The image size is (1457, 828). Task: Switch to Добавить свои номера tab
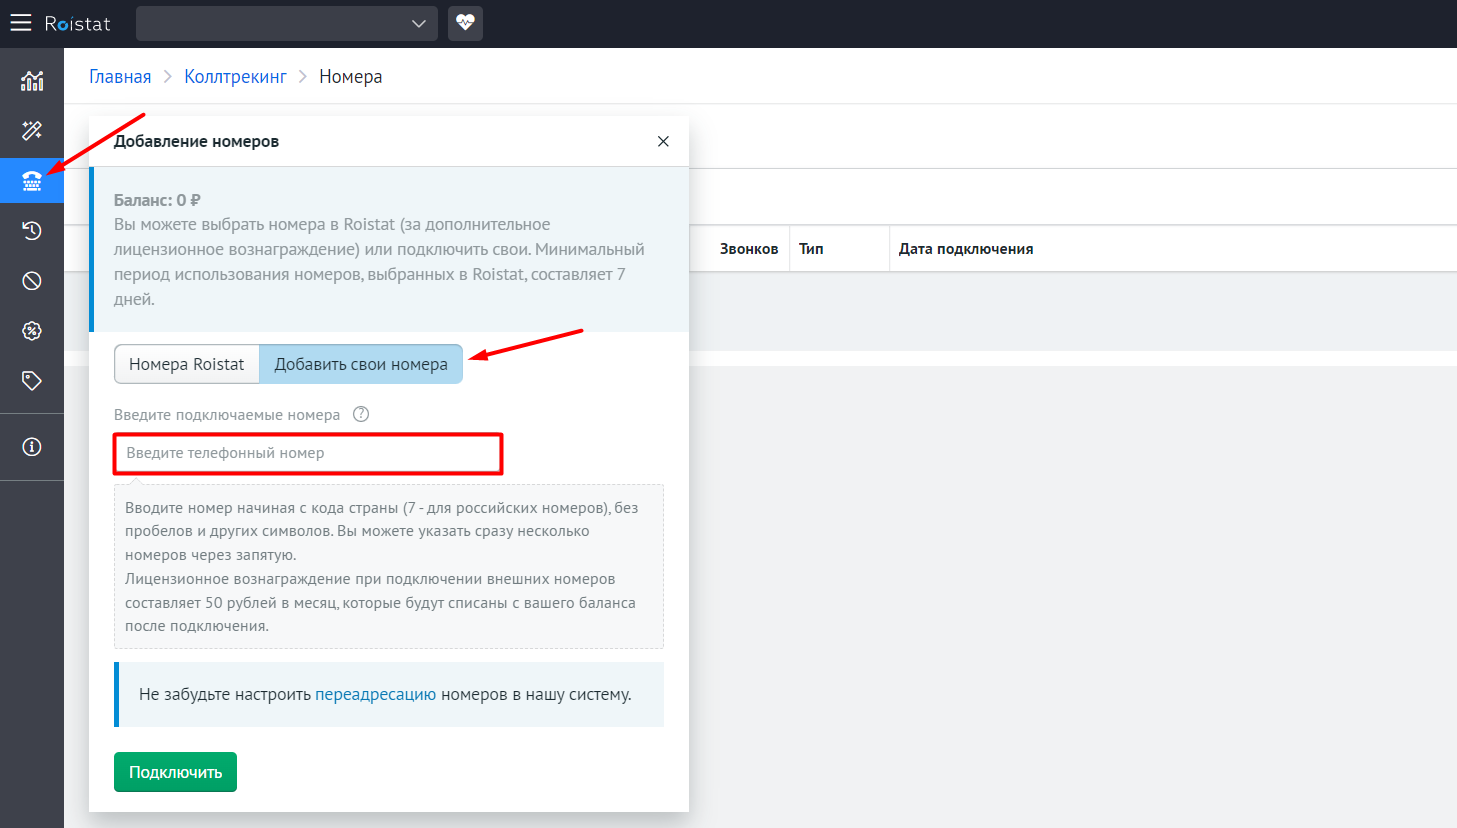coord(361,364)
